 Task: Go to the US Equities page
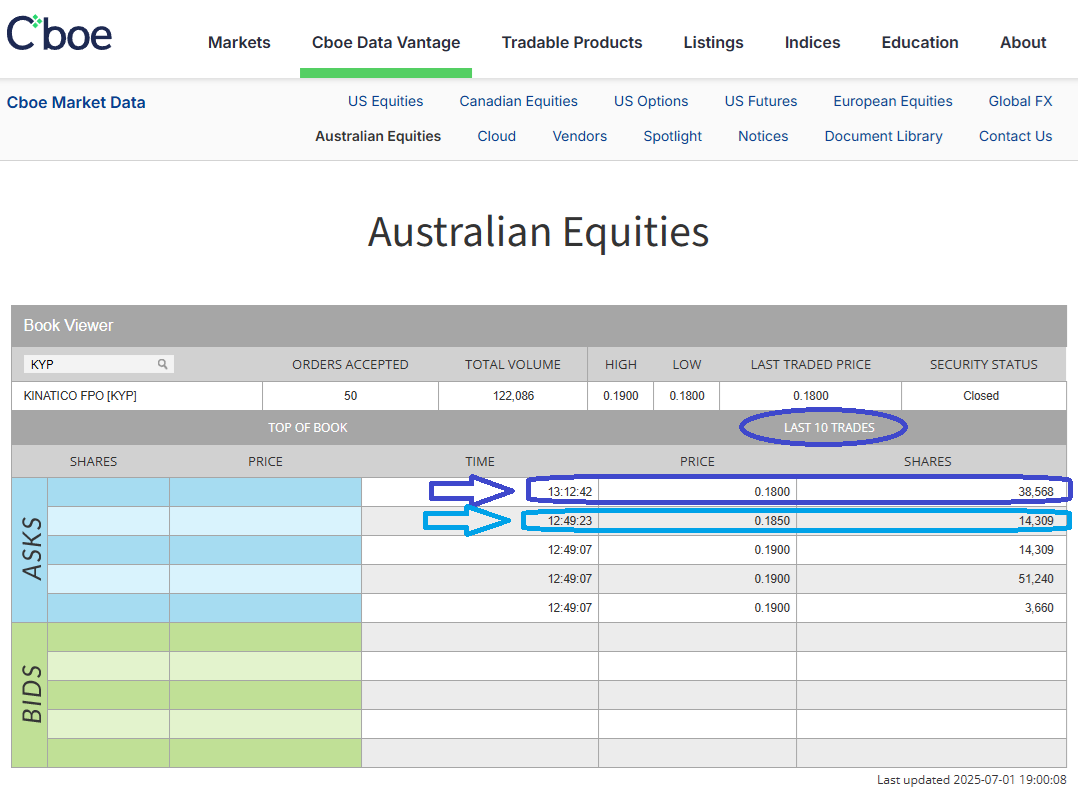click(x=385, y=101)
